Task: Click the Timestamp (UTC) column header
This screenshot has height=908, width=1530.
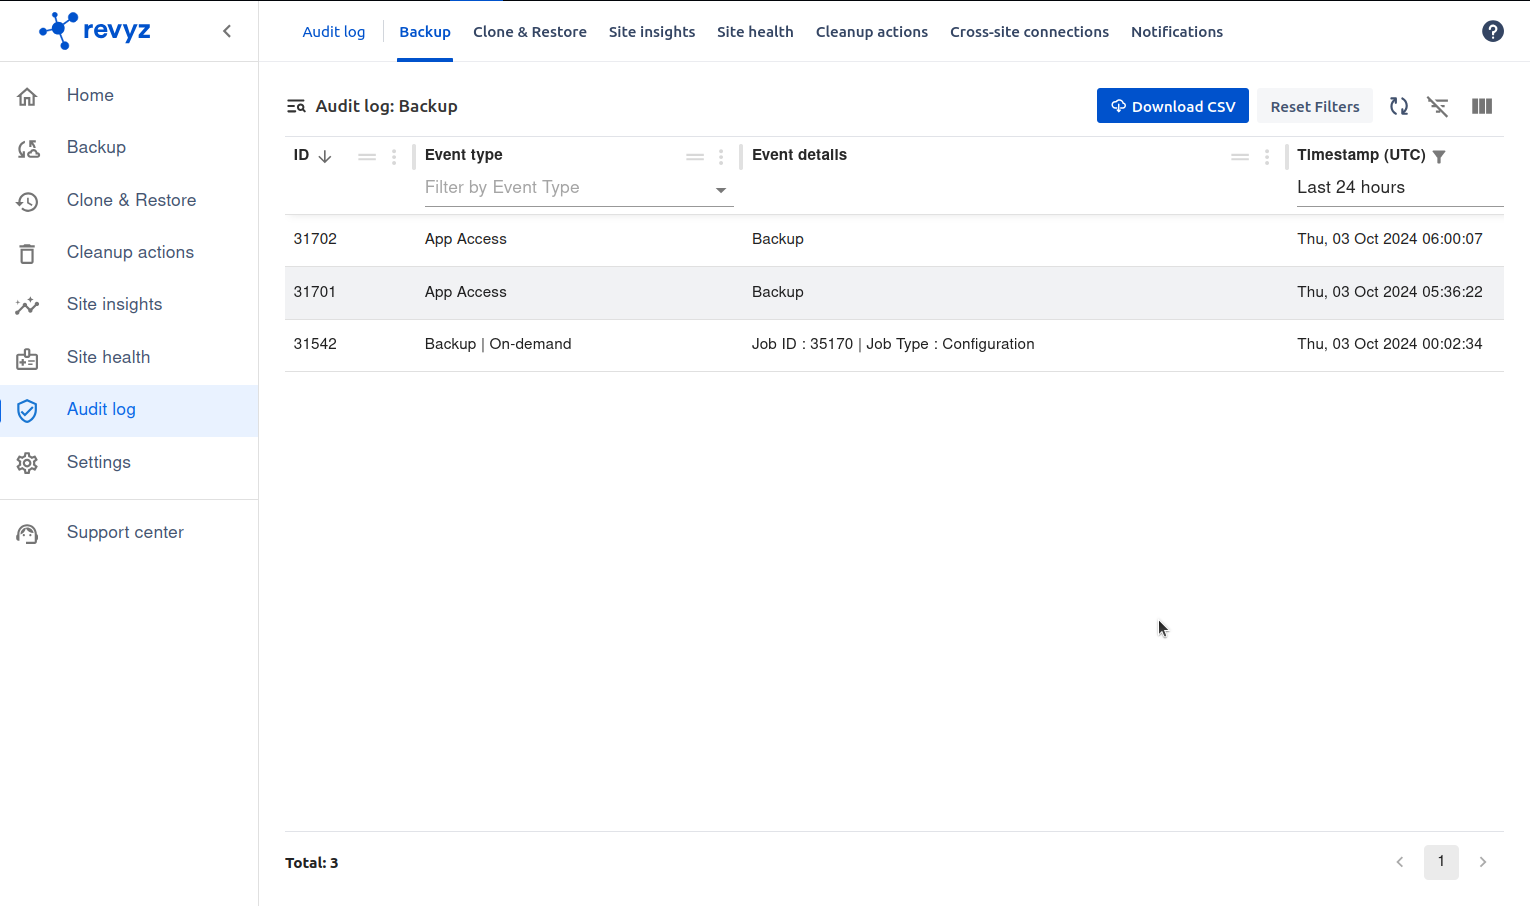Action: click(x=1361, y=155)
